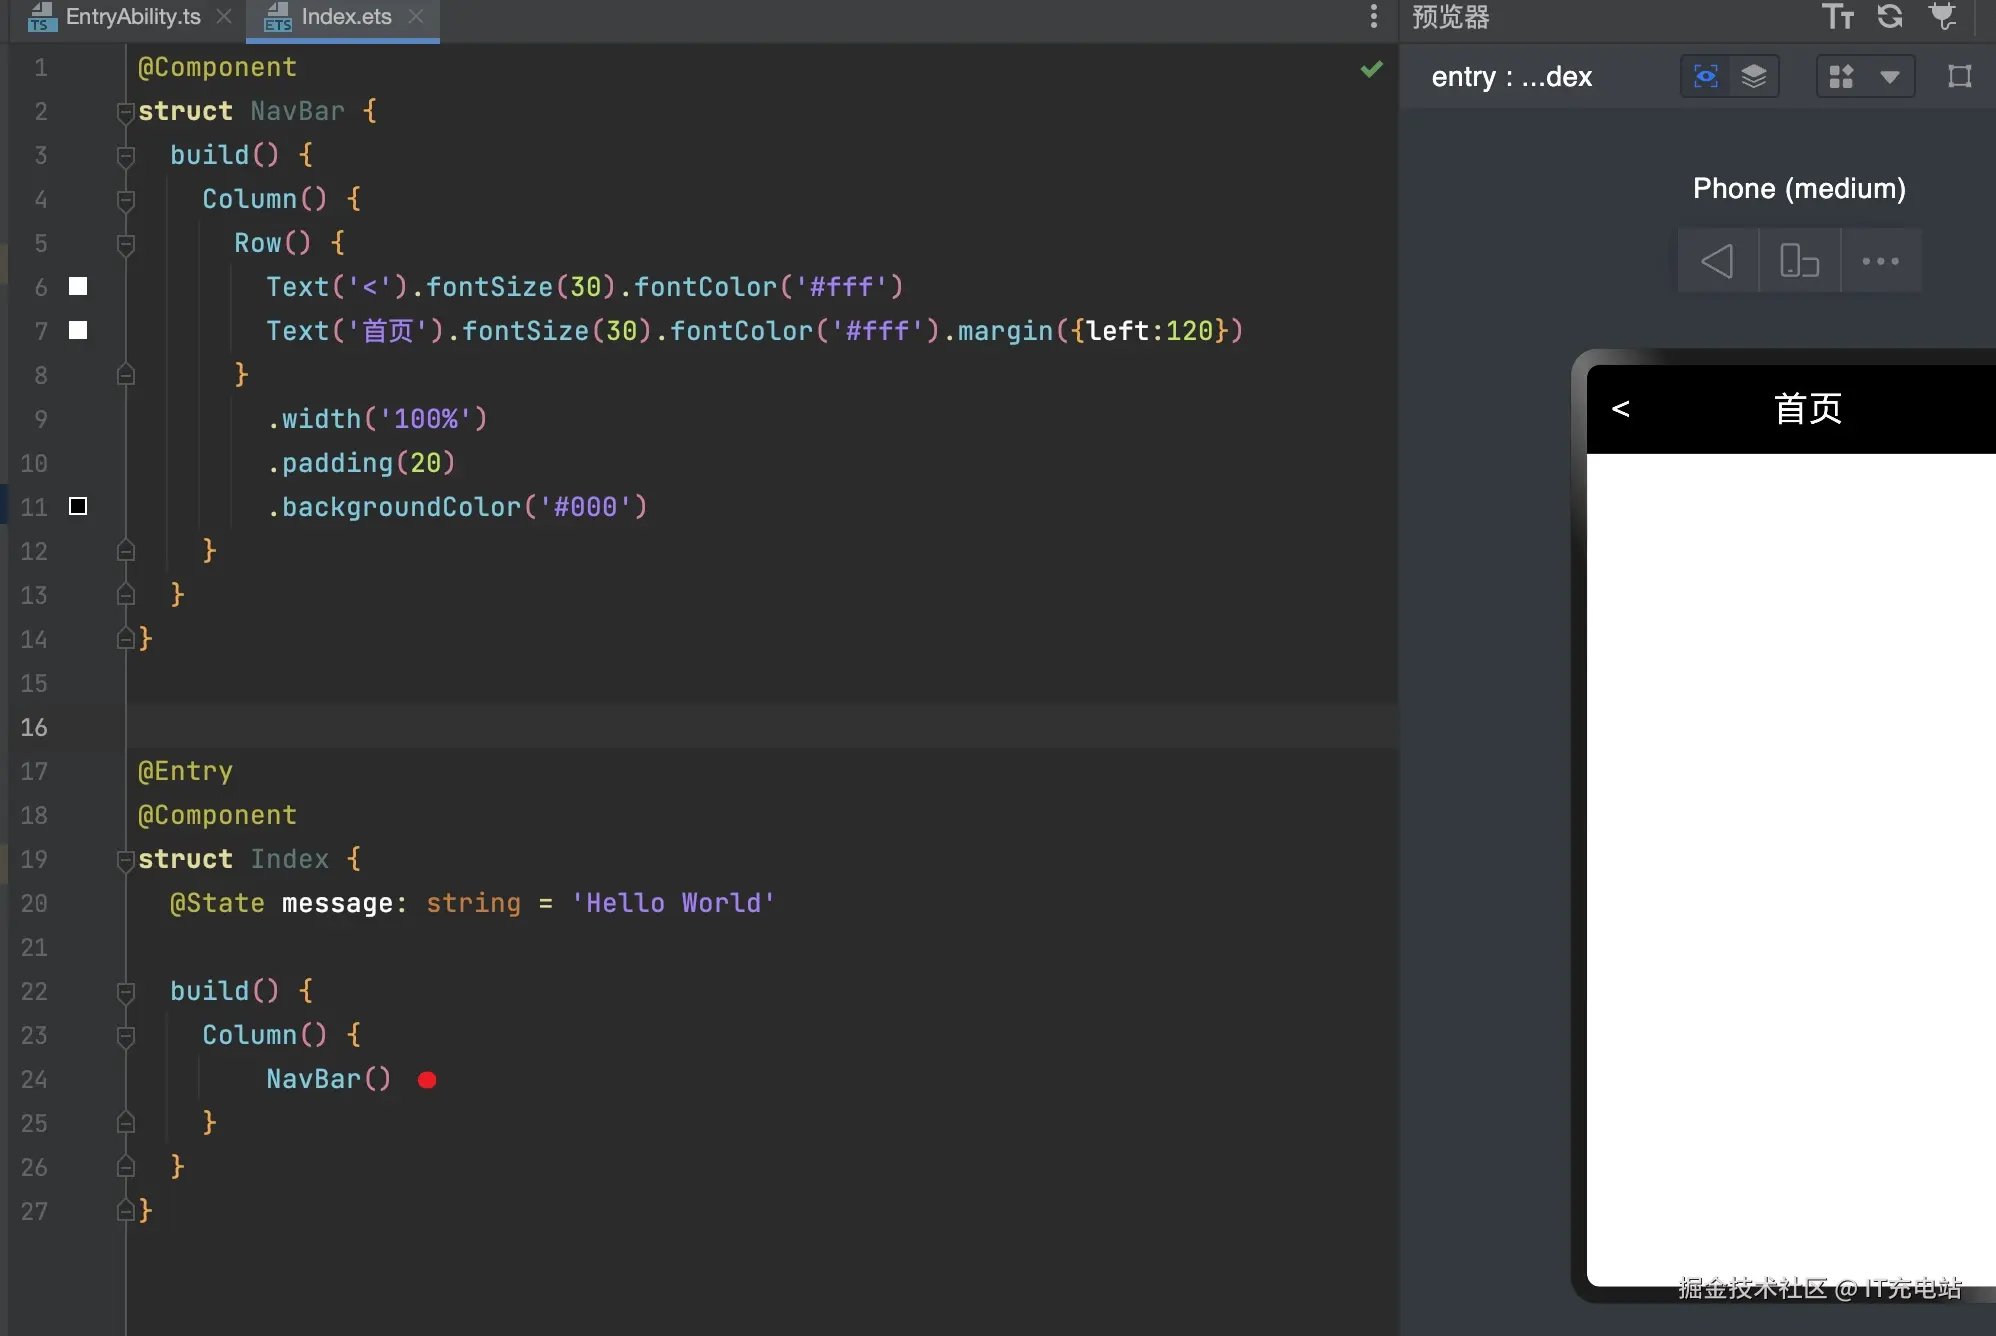
Task: Open the multi-device grid view icon
Action: point(1841,76)
